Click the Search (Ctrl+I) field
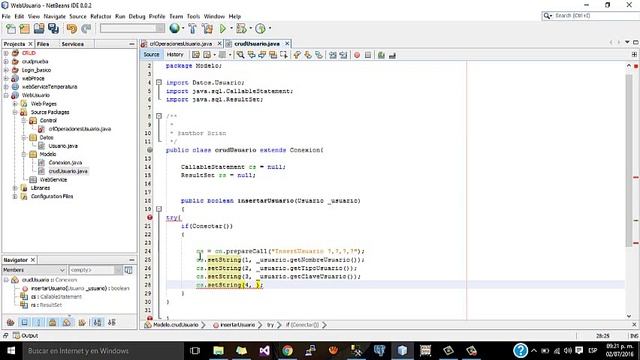This screenshot has height=360, width=640. click(x=590, y=16)
